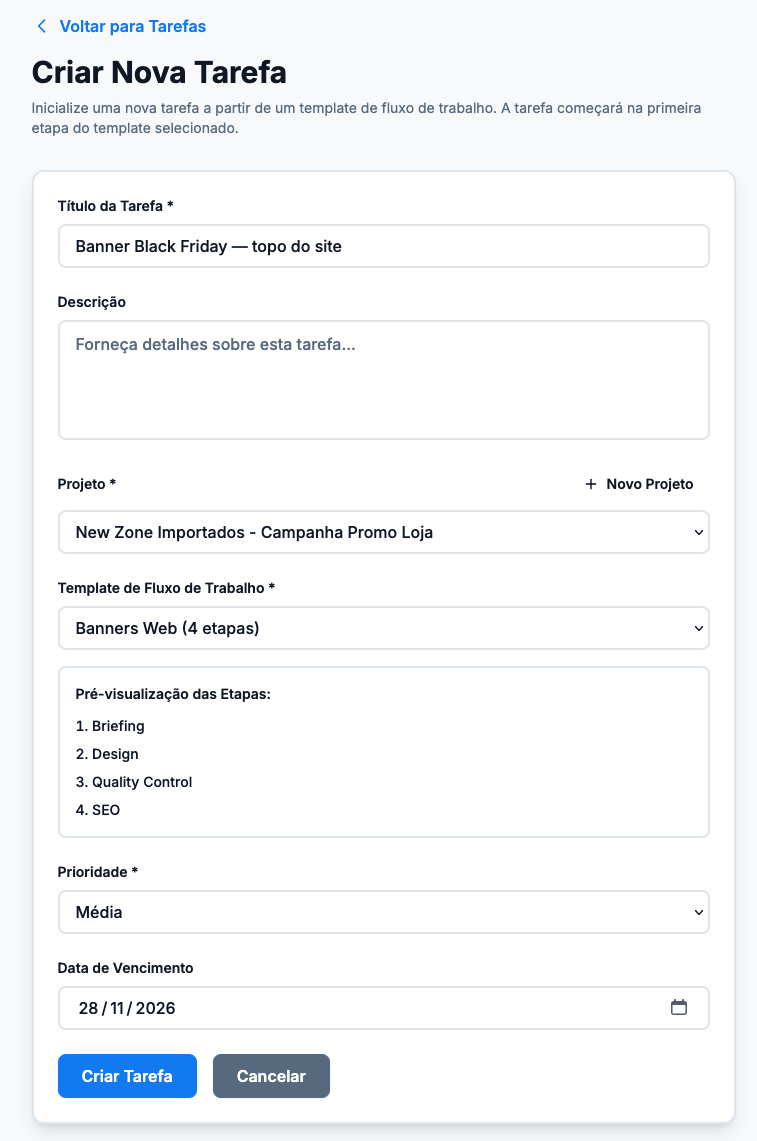Click the Novo Projeto button
Image resolution: width=757 pixels, height=1141 pixels.
(x=640, y=484)
